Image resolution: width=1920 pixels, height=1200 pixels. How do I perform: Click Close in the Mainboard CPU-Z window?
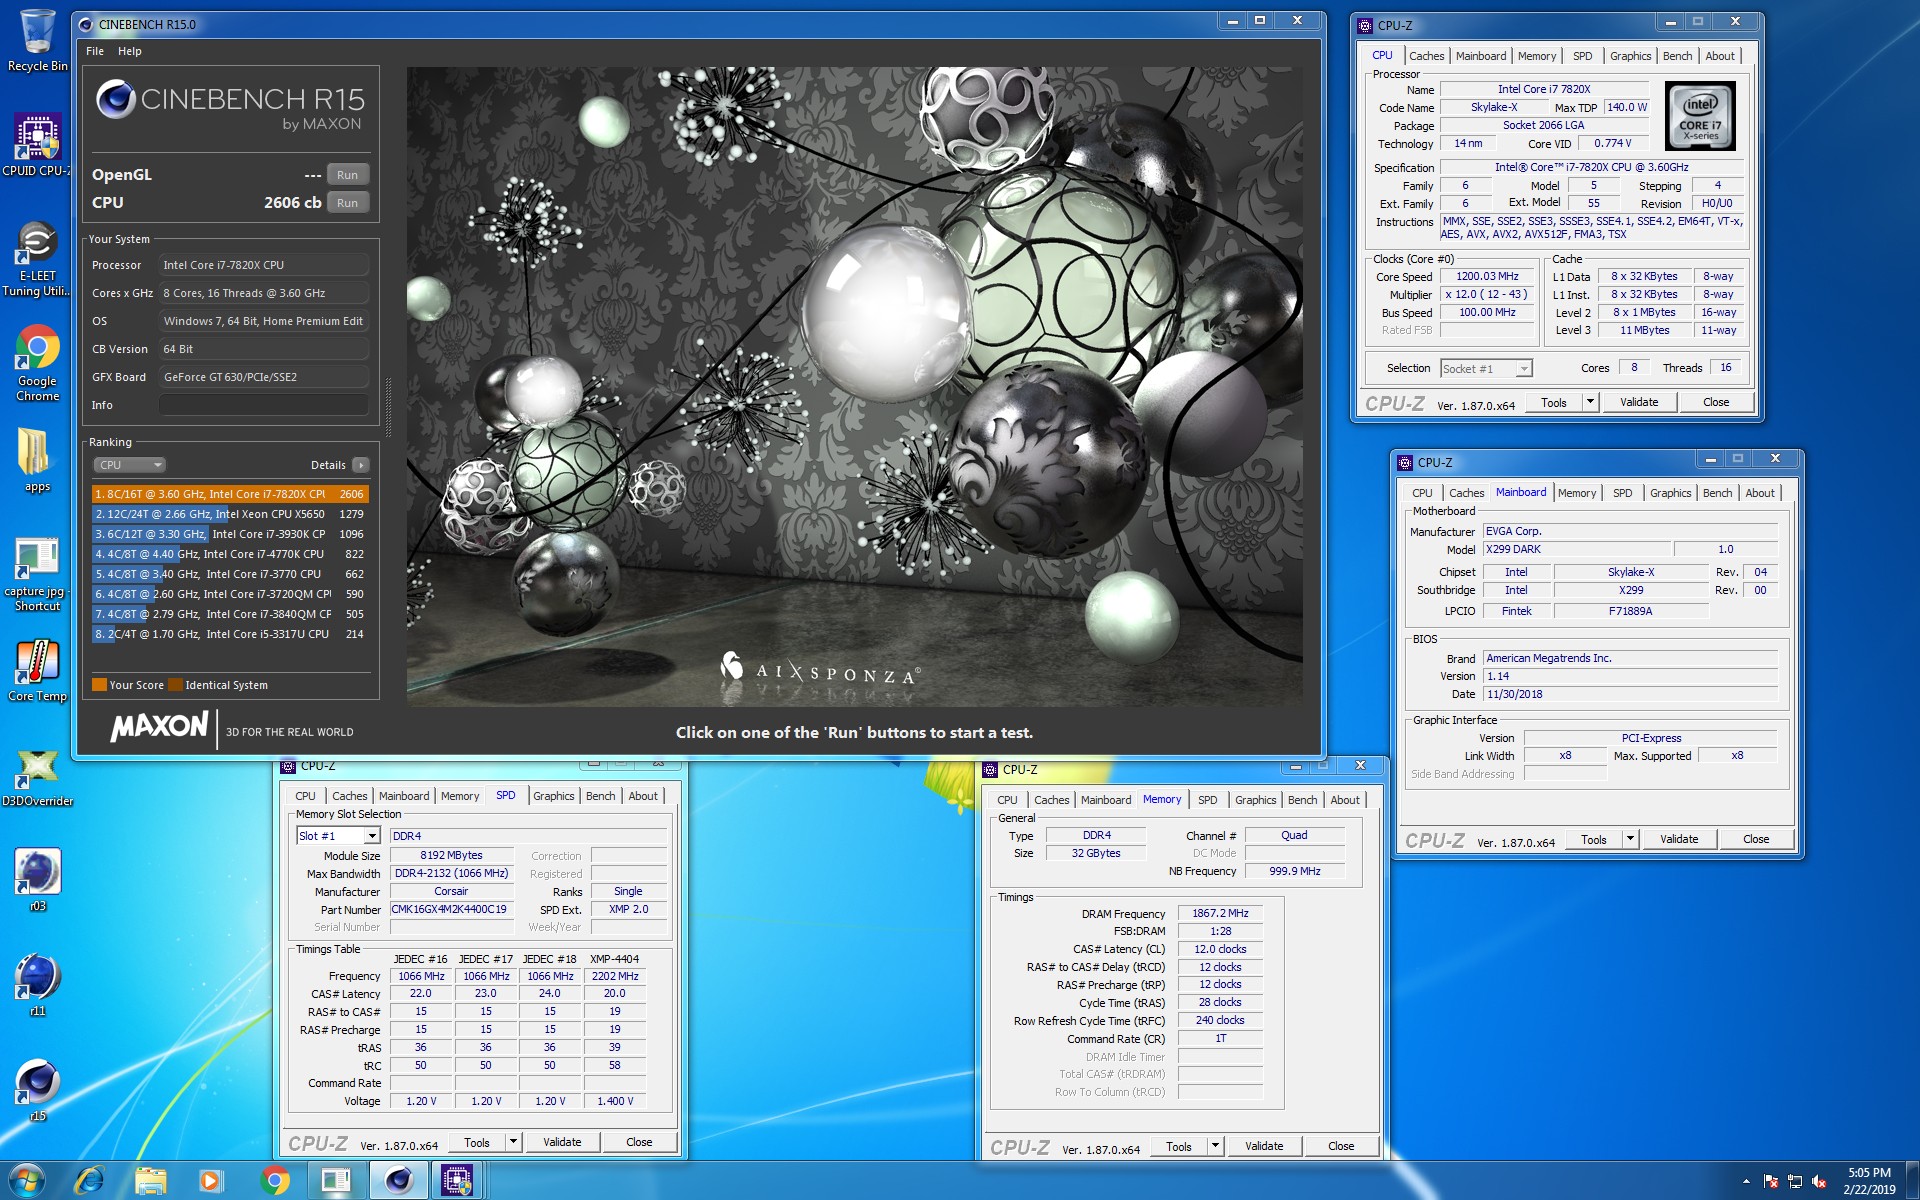click(1756, 839)
